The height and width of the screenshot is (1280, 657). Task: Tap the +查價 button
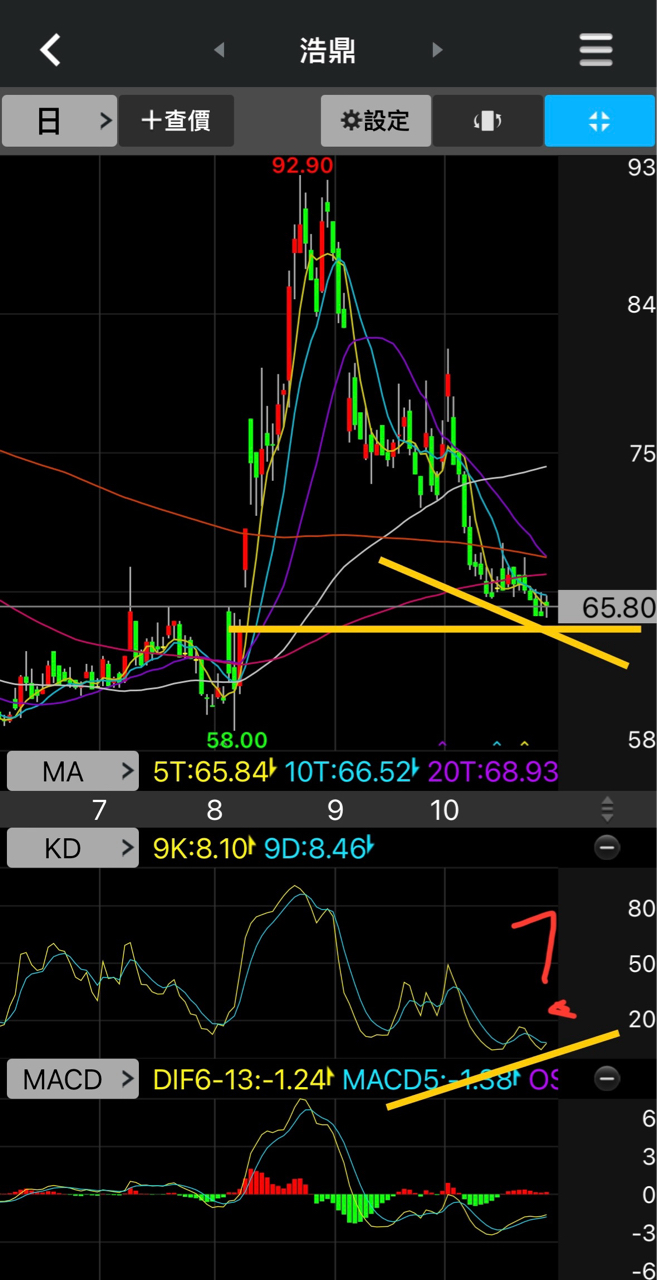click(x=176, y=121)
